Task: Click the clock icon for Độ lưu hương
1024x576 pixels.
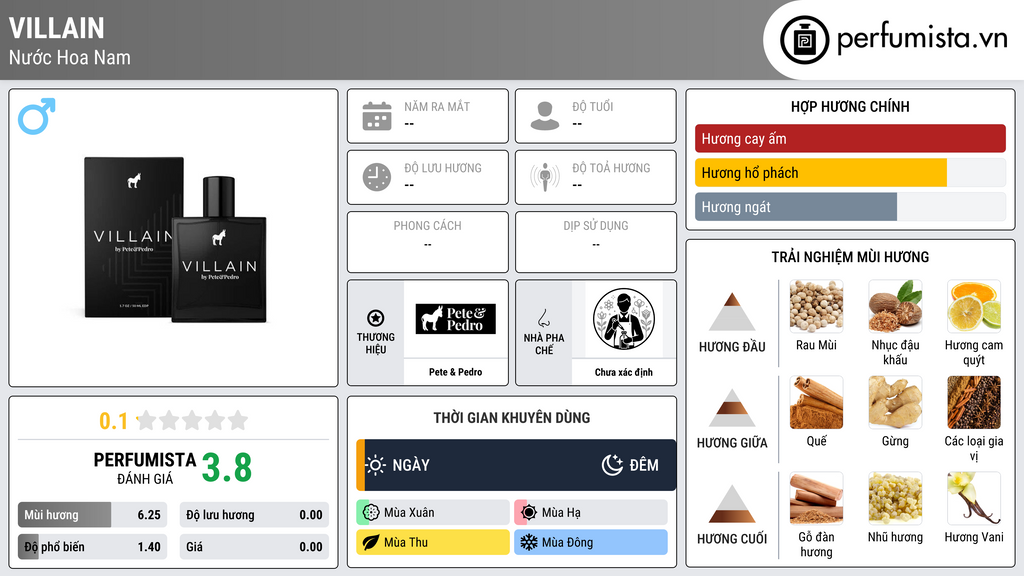Action: pyautogui.click(x=377, y=177)
